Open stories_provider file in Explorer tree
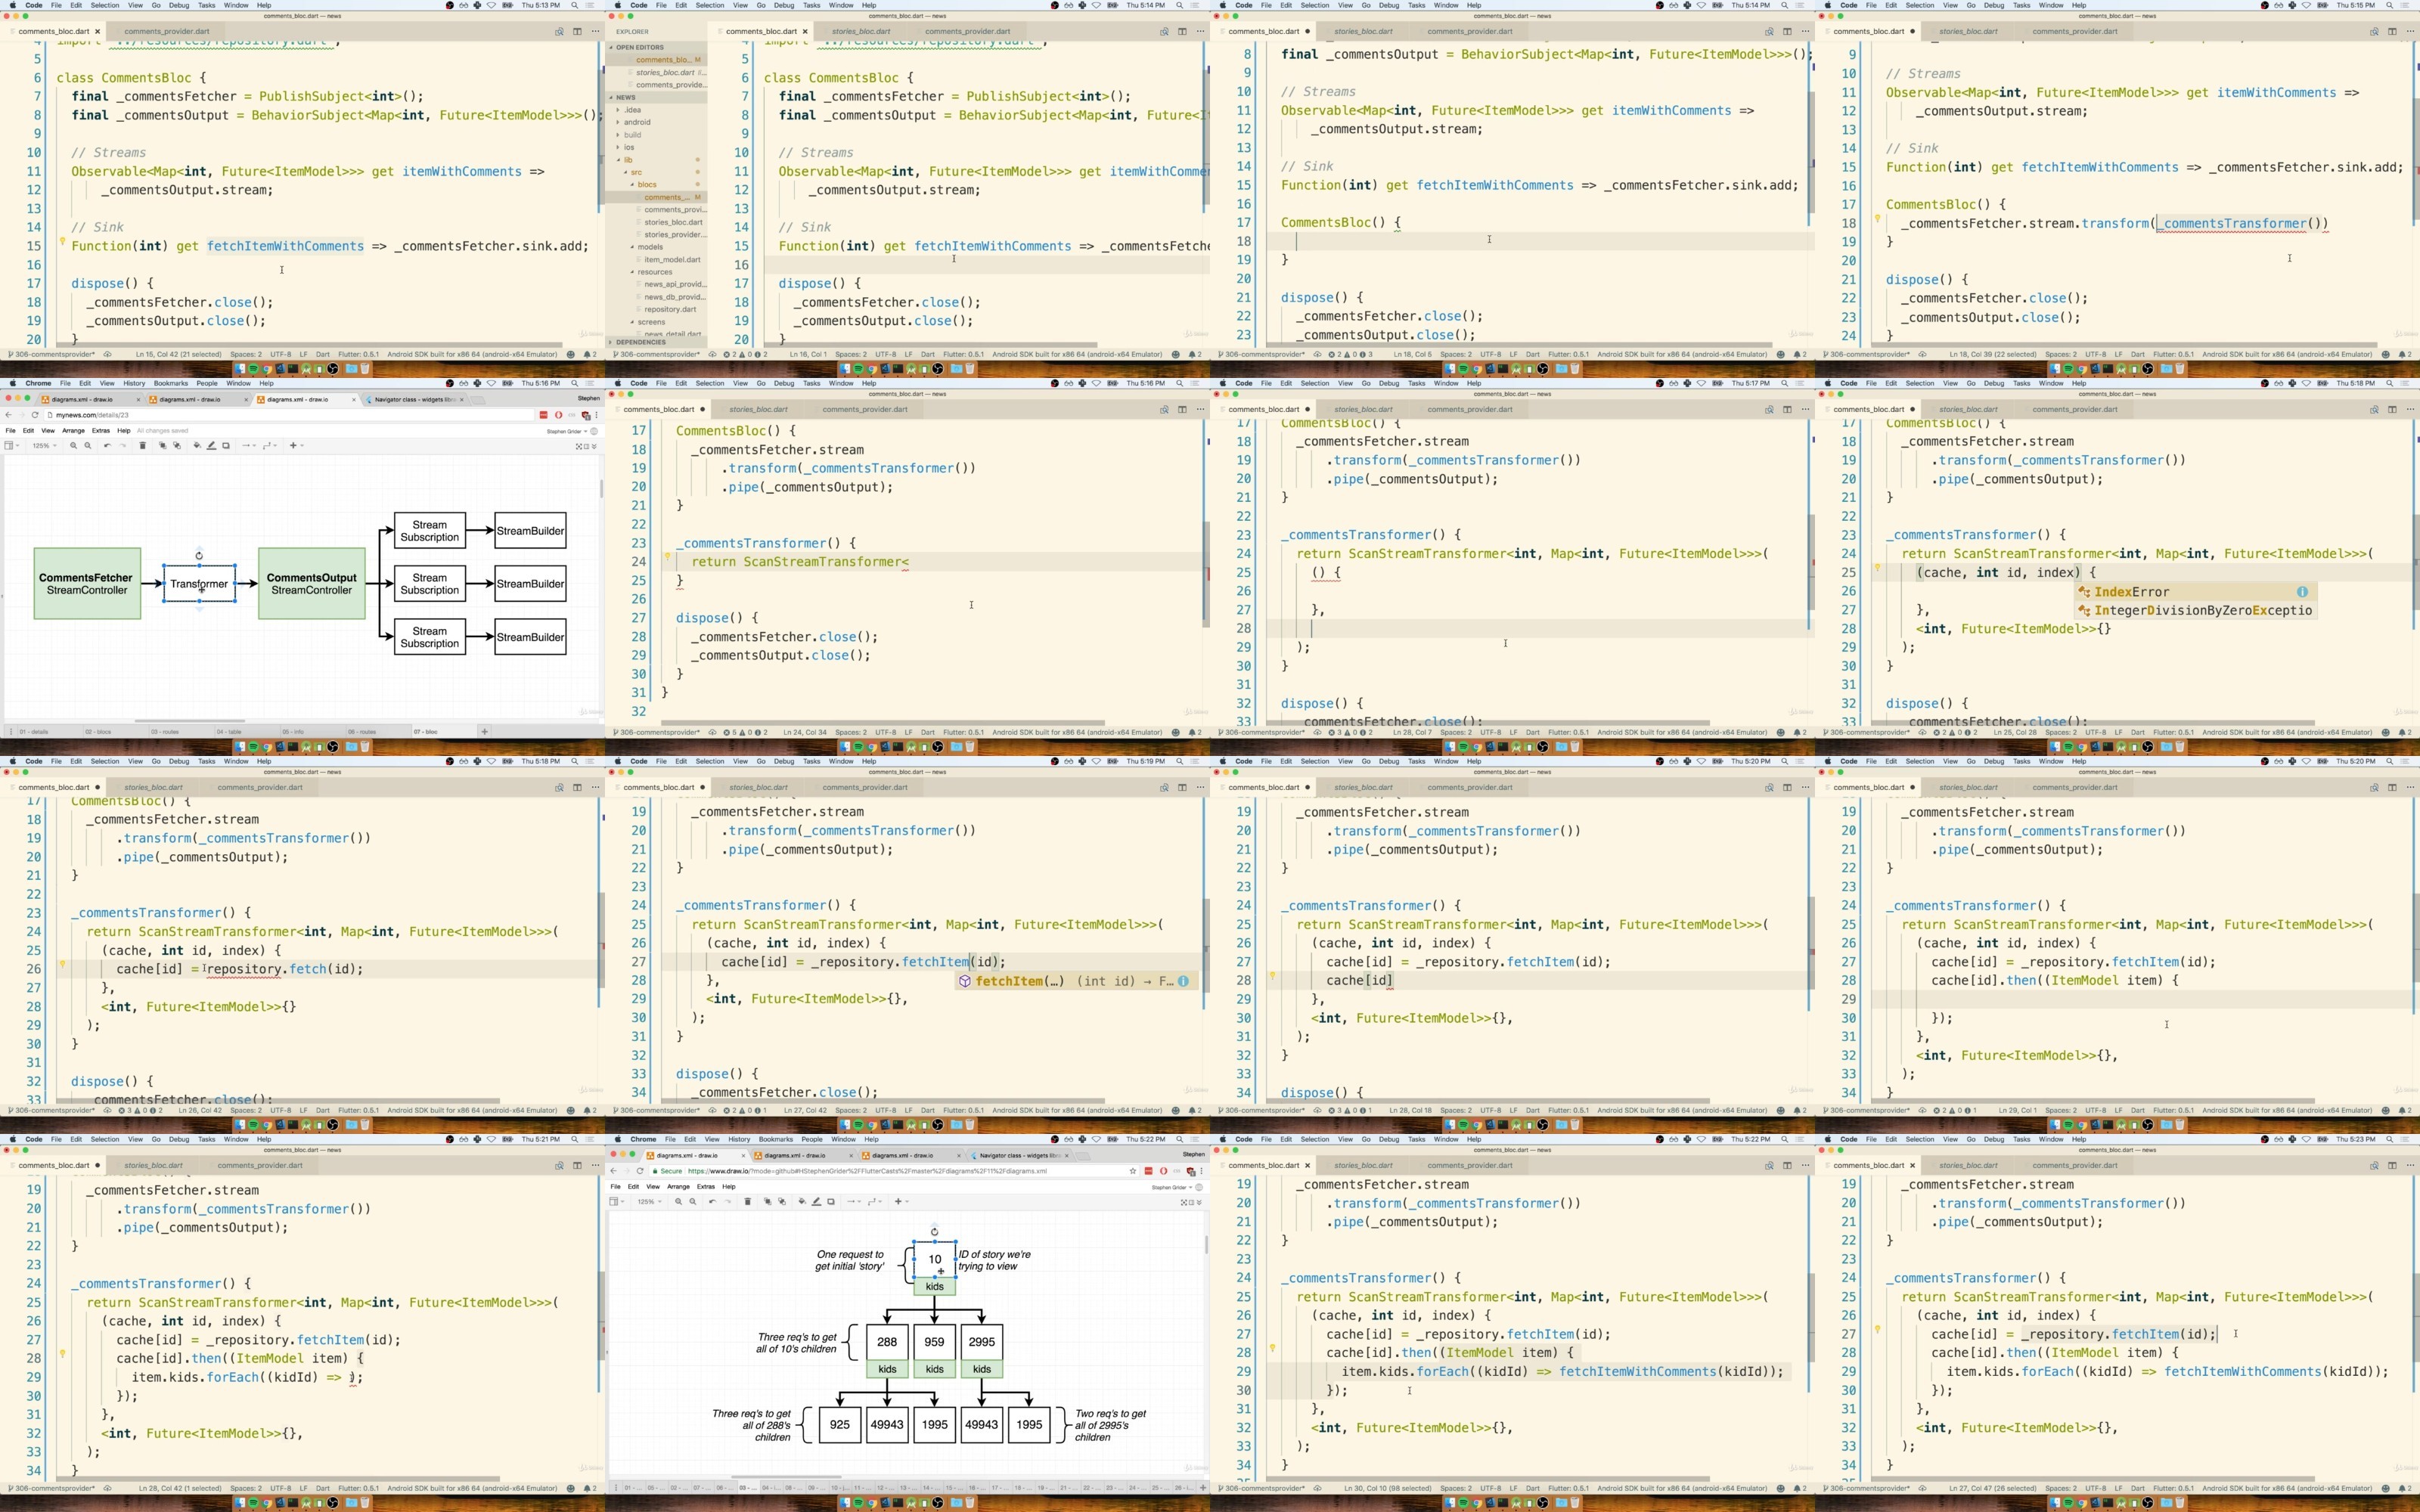2420x1512 pixels. click(674, 235)
